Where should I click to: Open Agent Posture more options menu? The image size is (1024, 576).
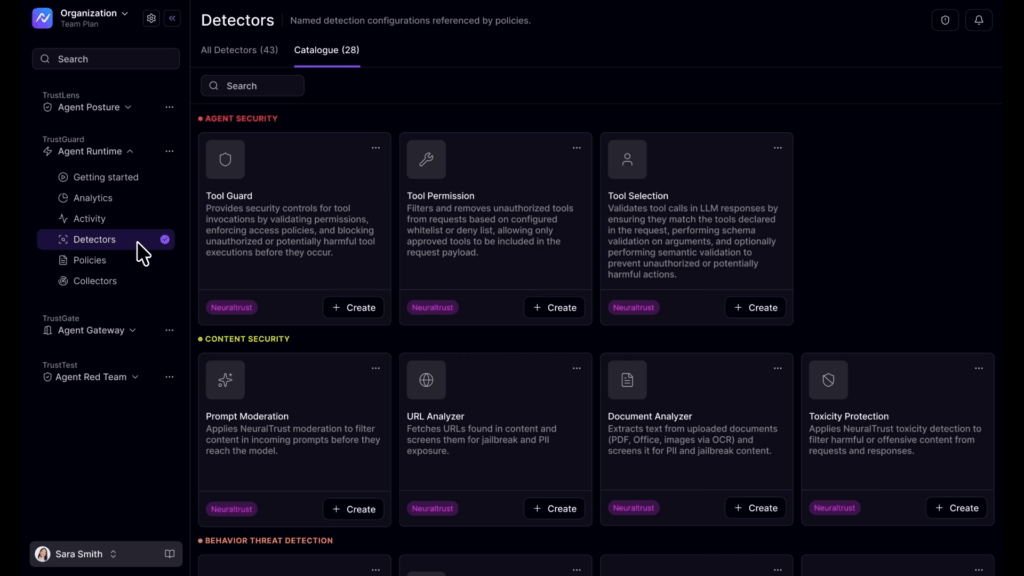coord(169,107)
